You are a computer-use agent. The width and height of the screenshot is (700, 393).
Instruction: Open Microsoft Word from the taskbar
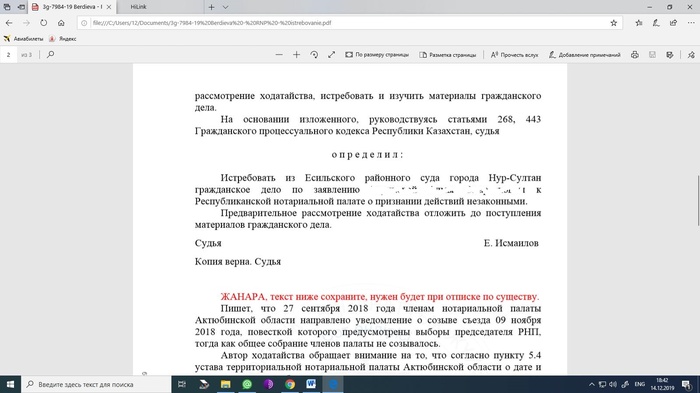(311, 384)
